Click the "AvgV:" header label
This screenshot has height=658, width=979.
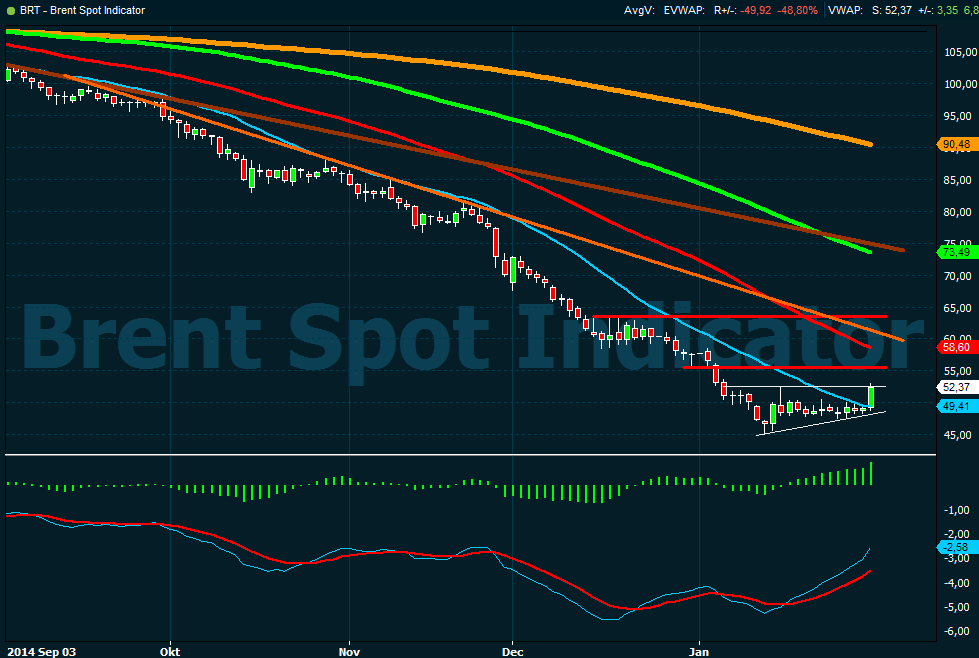(639, 11)
